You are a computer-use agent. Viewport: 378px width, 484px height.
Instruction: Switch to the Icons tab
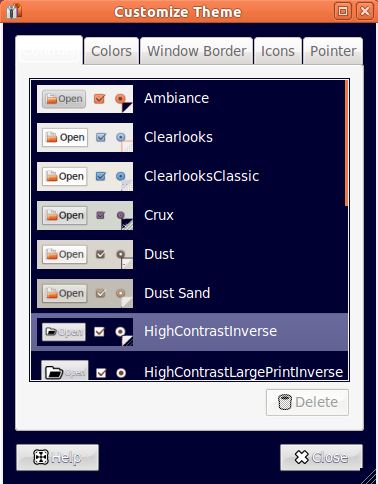click(x=278, y=51)
